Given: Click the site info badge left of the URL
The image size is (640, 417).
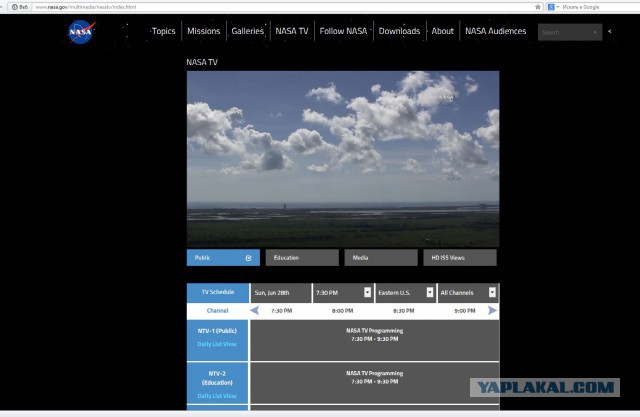Looking at the screenshot, I should 20,7.
